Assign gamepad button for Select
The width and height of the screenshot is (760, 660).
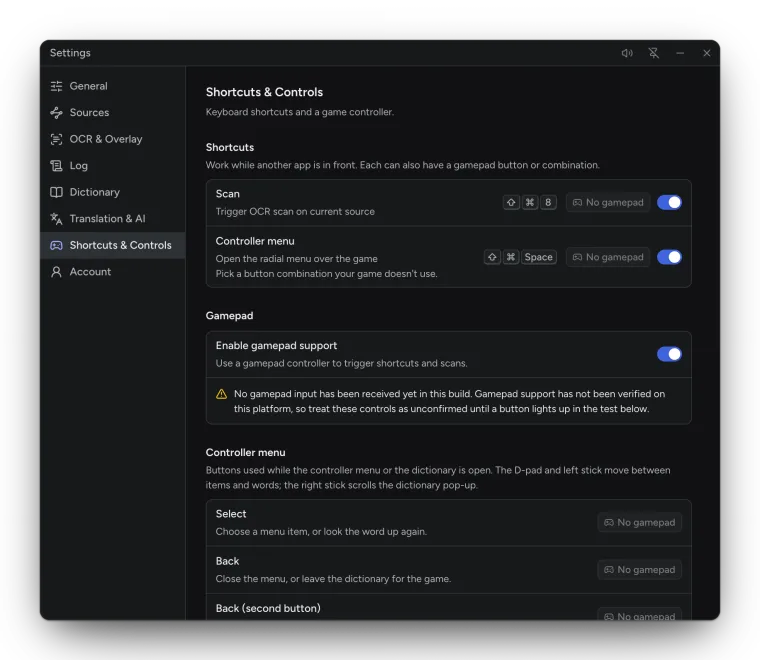(639, 522)
